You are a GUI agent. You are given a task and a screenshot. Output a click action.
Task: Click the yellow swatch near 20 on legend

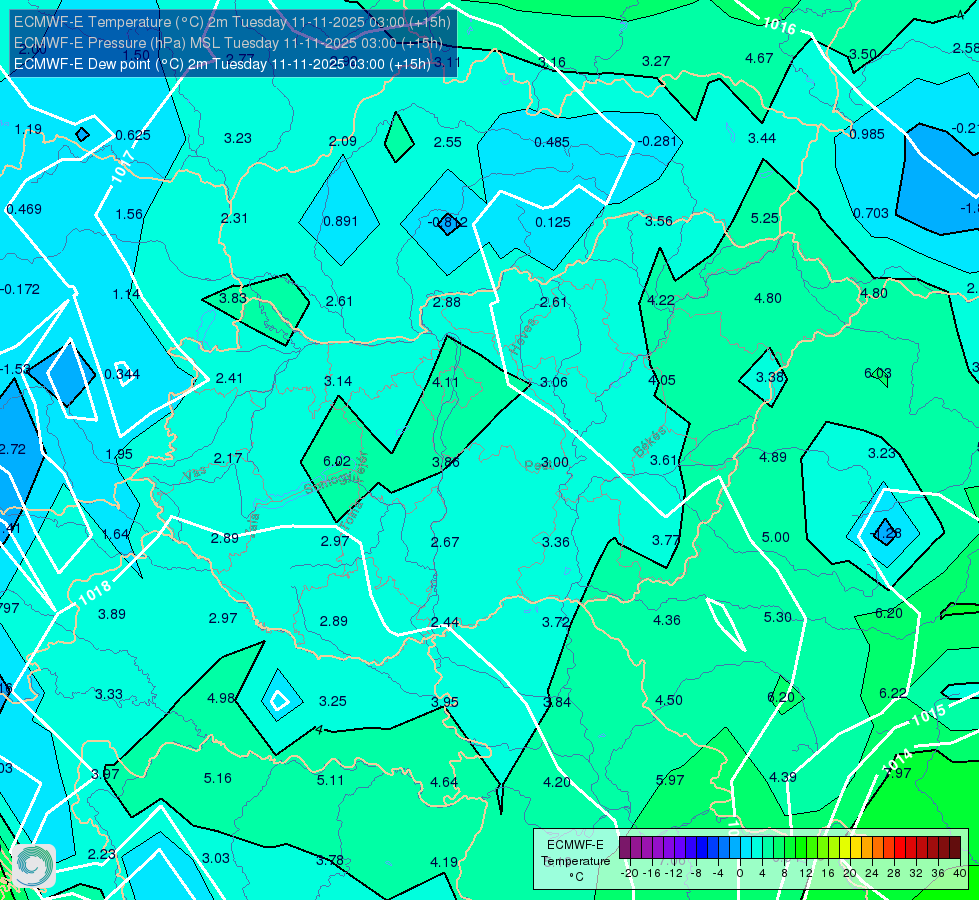tap(845, 848)
